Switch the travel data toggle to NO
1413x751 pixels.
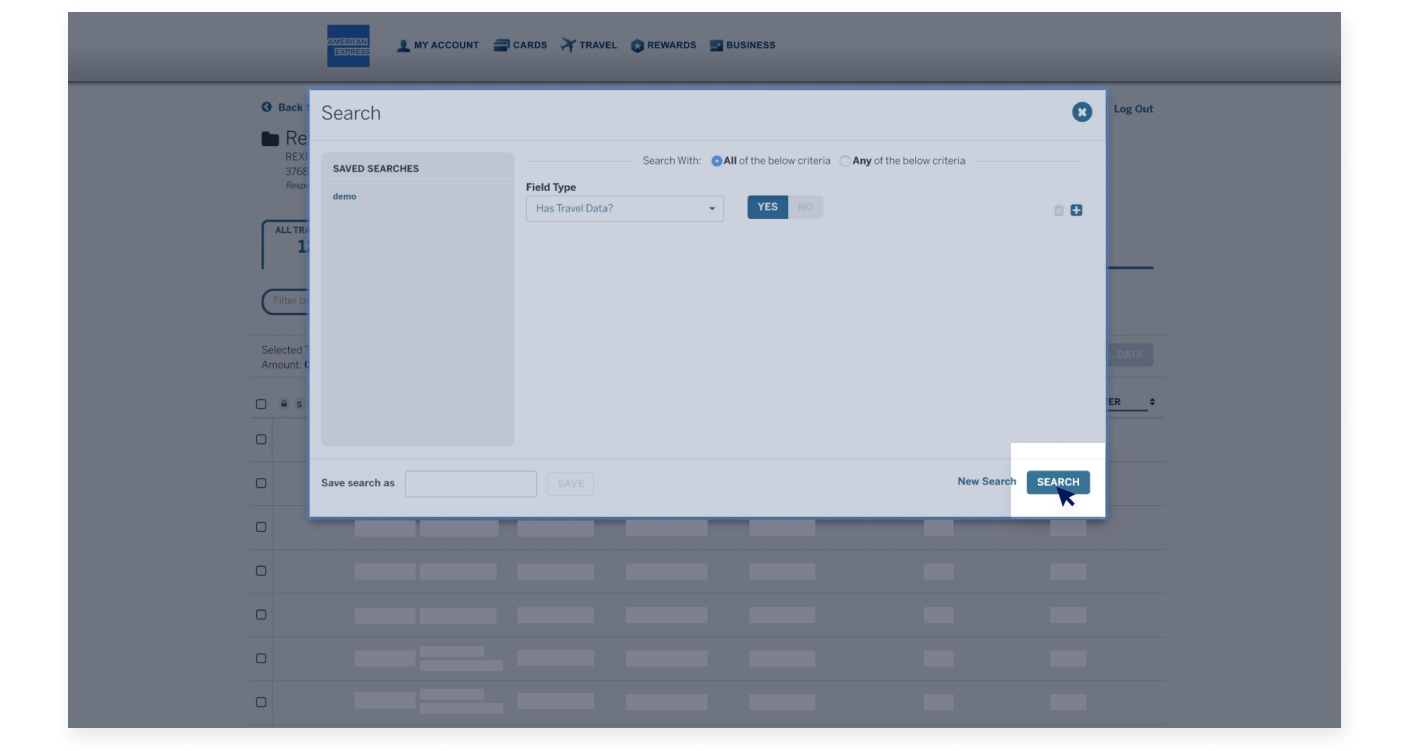[807, 206]
